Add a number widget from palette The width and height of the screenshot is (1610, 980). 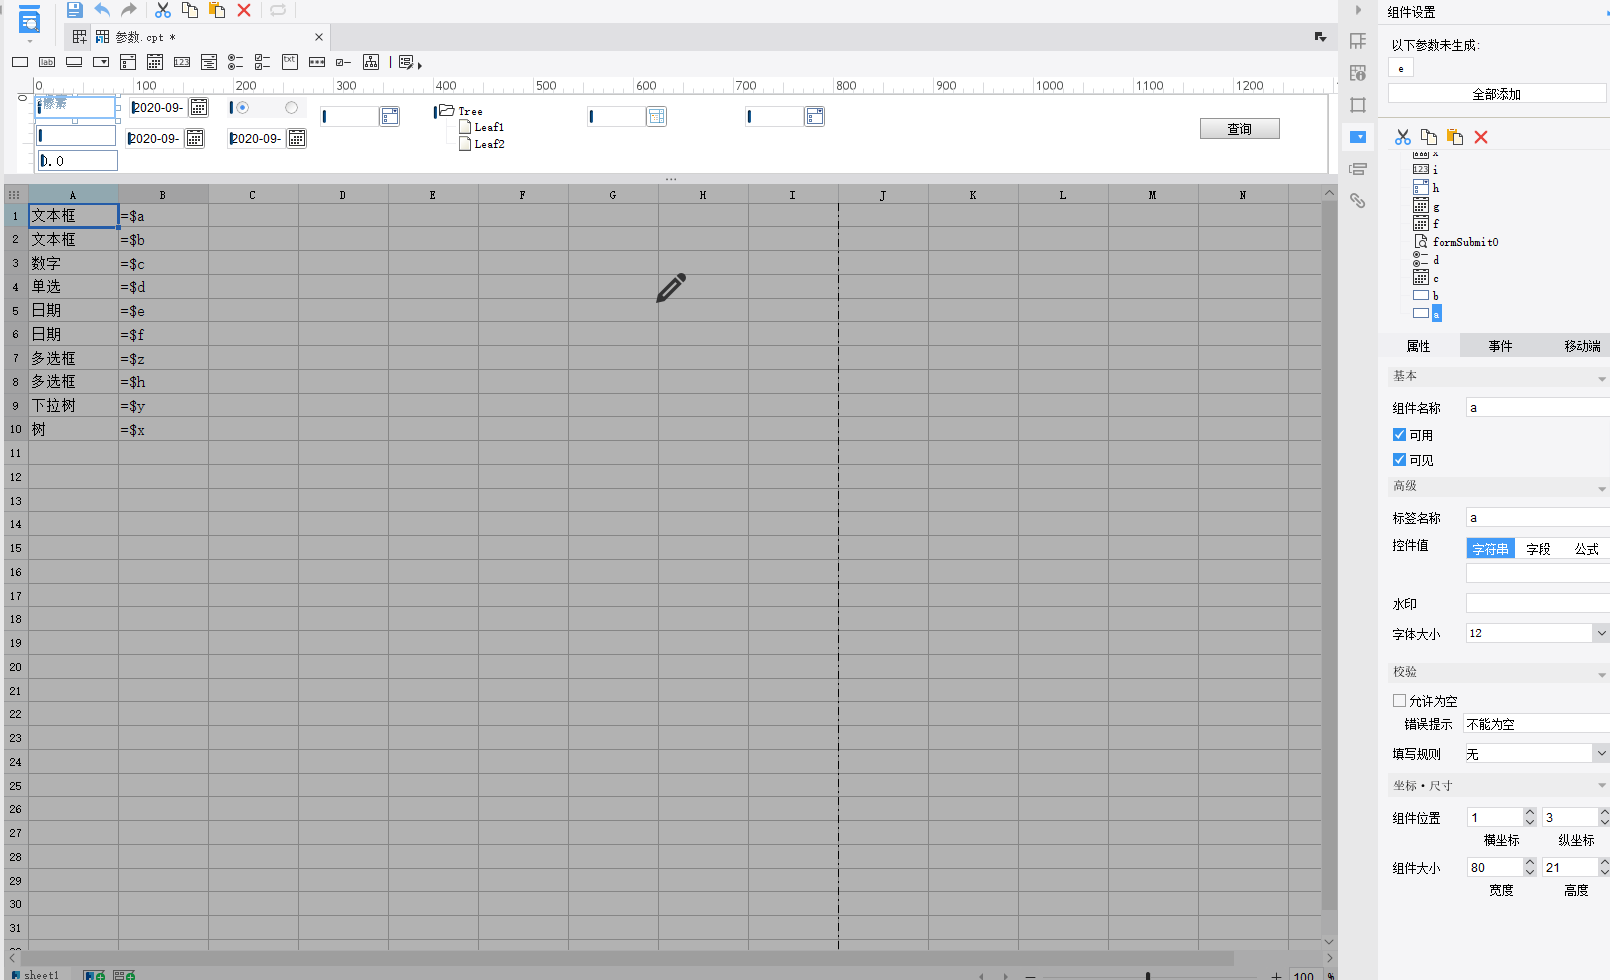(x=182, y=62)
